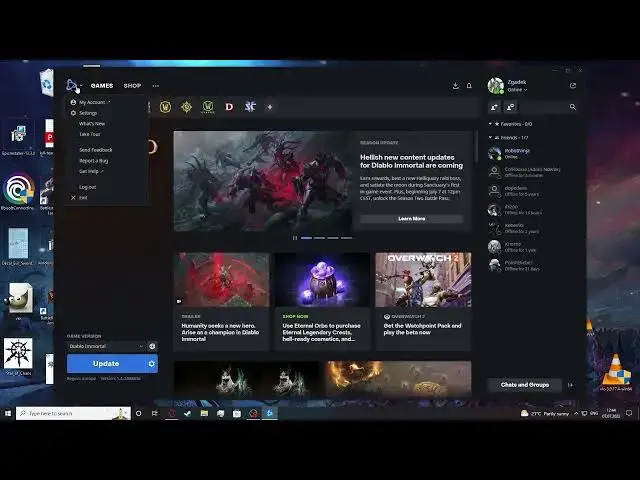Click the pop-out social panel icon
640x480 pixels.
573,86
